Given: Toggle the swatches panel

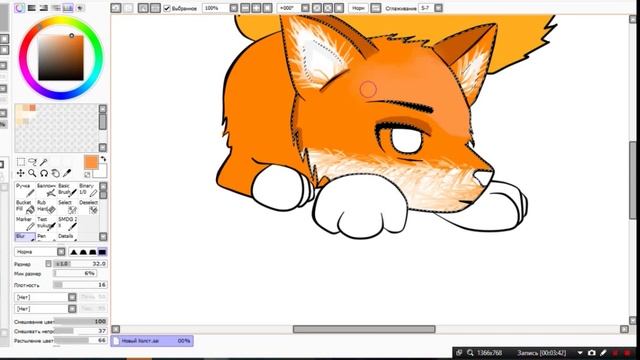Looking at the screenshot, I should click(68, 8).
